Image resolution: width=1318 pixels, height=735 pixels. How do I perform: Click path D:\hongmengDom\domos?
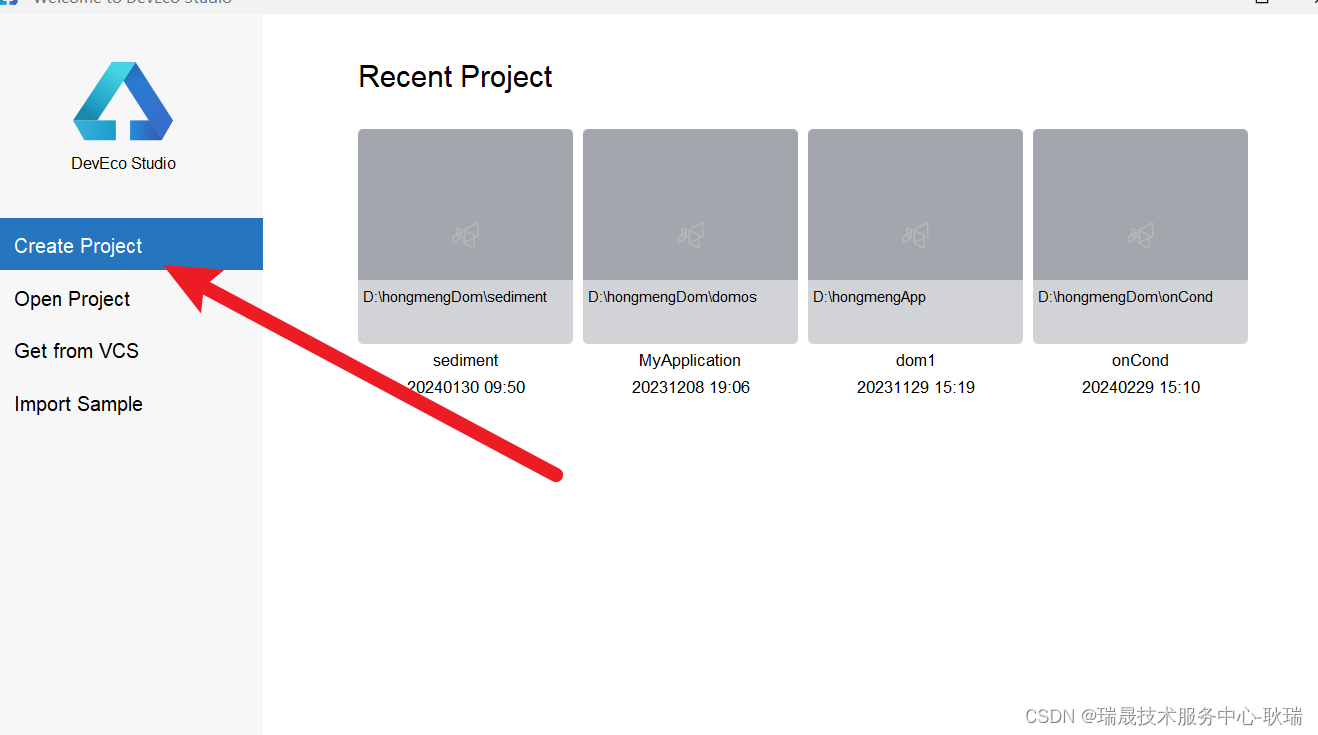pos(672,297)
